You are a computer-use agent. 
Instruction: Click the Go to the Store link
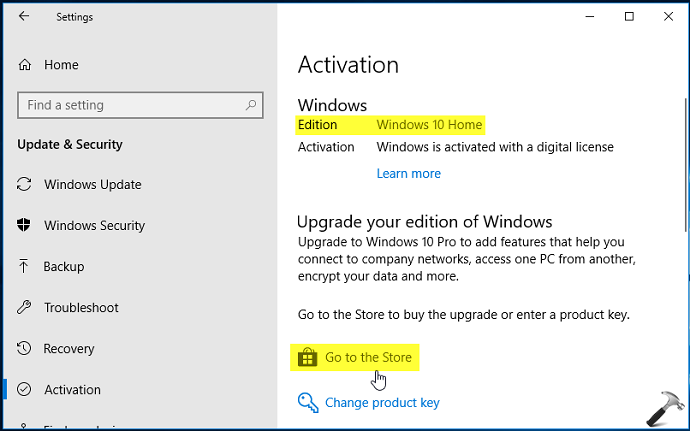pos(368,357)
